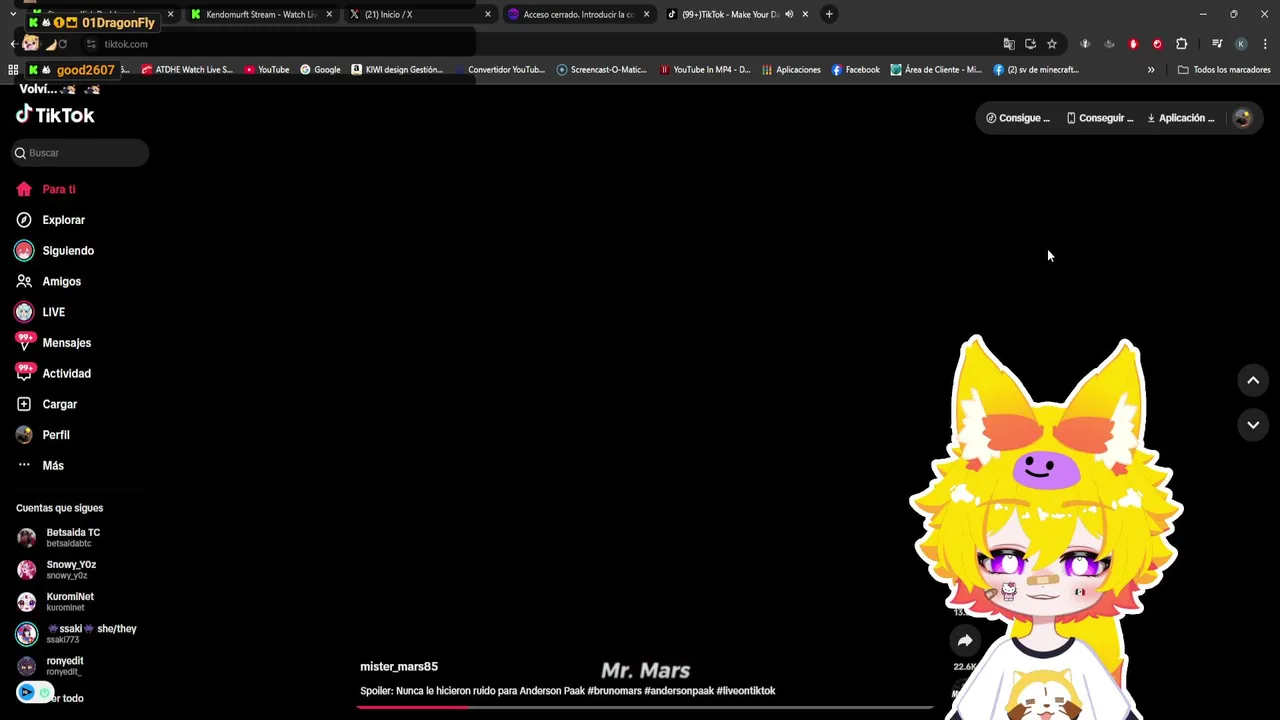Seek using the video progress bar
Screen dimensions: 1280x720
pos(645,707)
